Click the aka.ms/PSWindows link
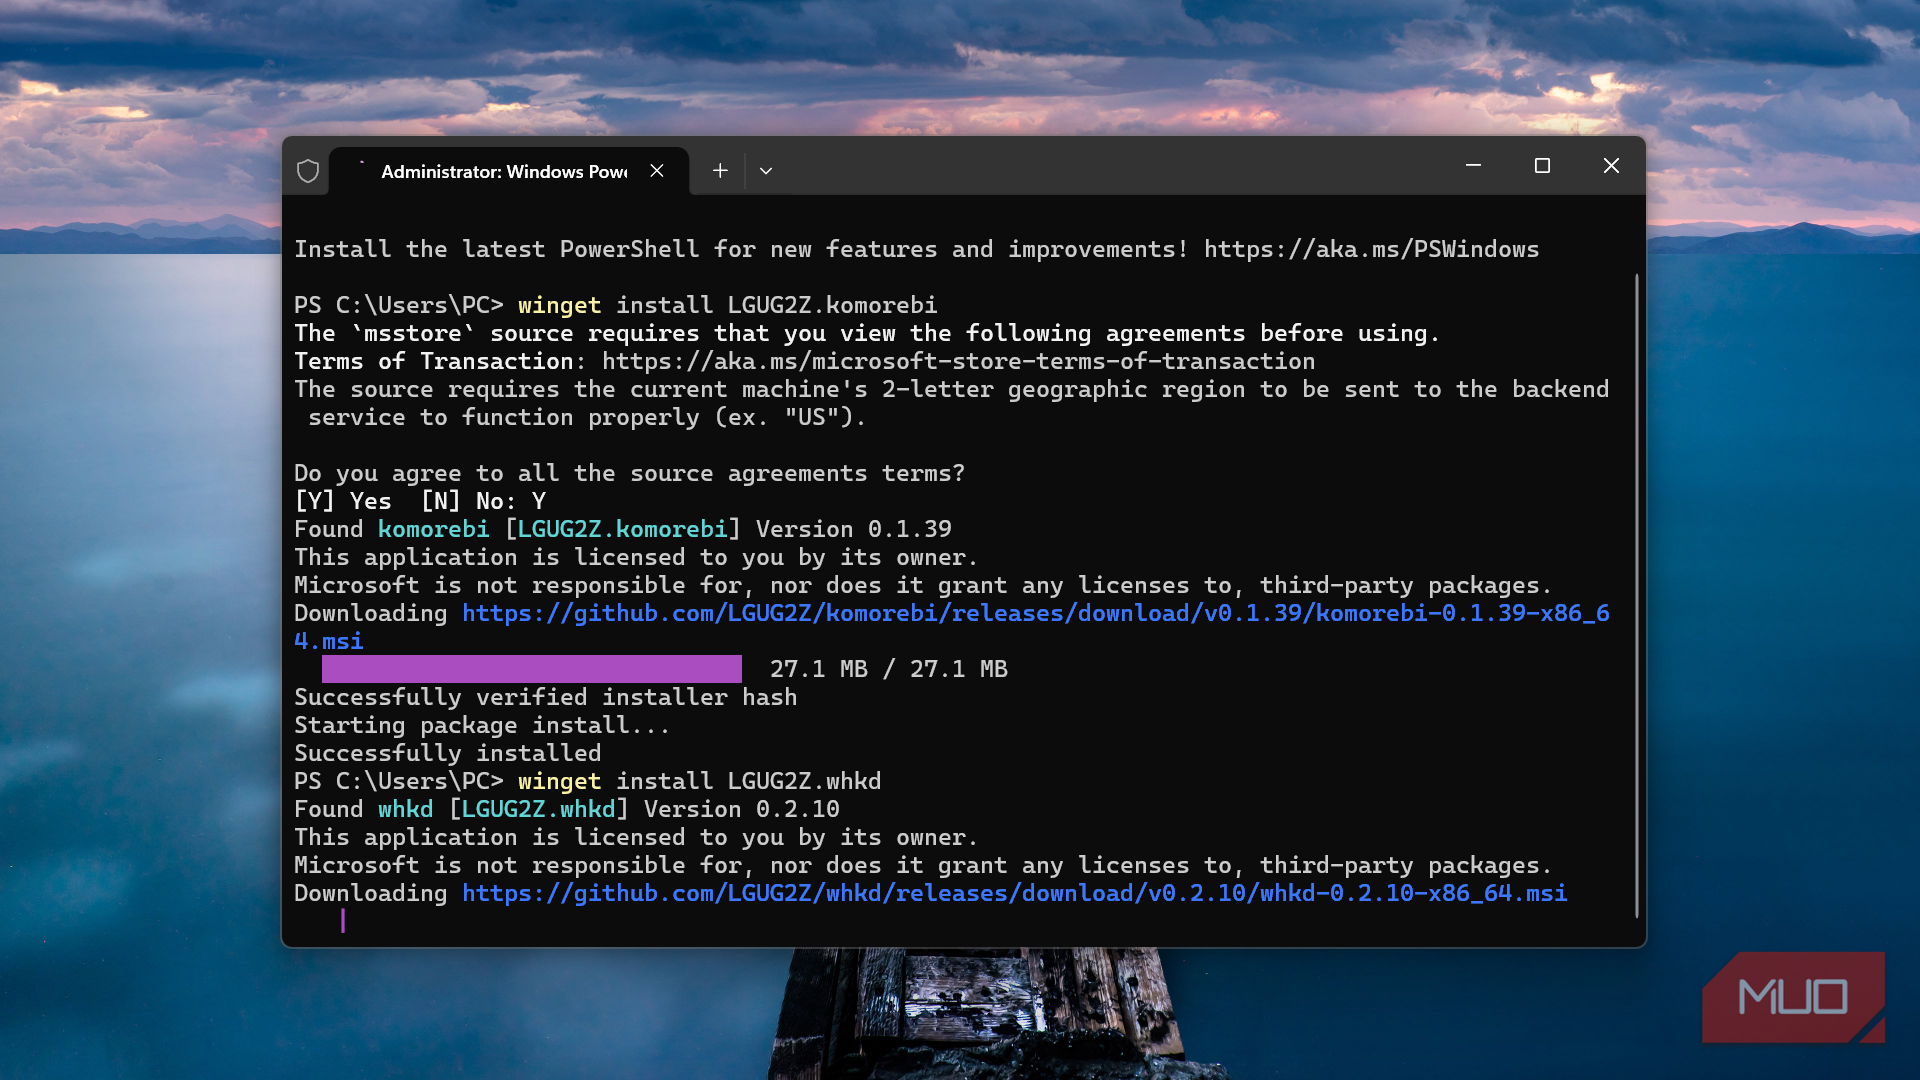The width and height of the screenshot is (1920, 1080). [x=1371, y=249]
